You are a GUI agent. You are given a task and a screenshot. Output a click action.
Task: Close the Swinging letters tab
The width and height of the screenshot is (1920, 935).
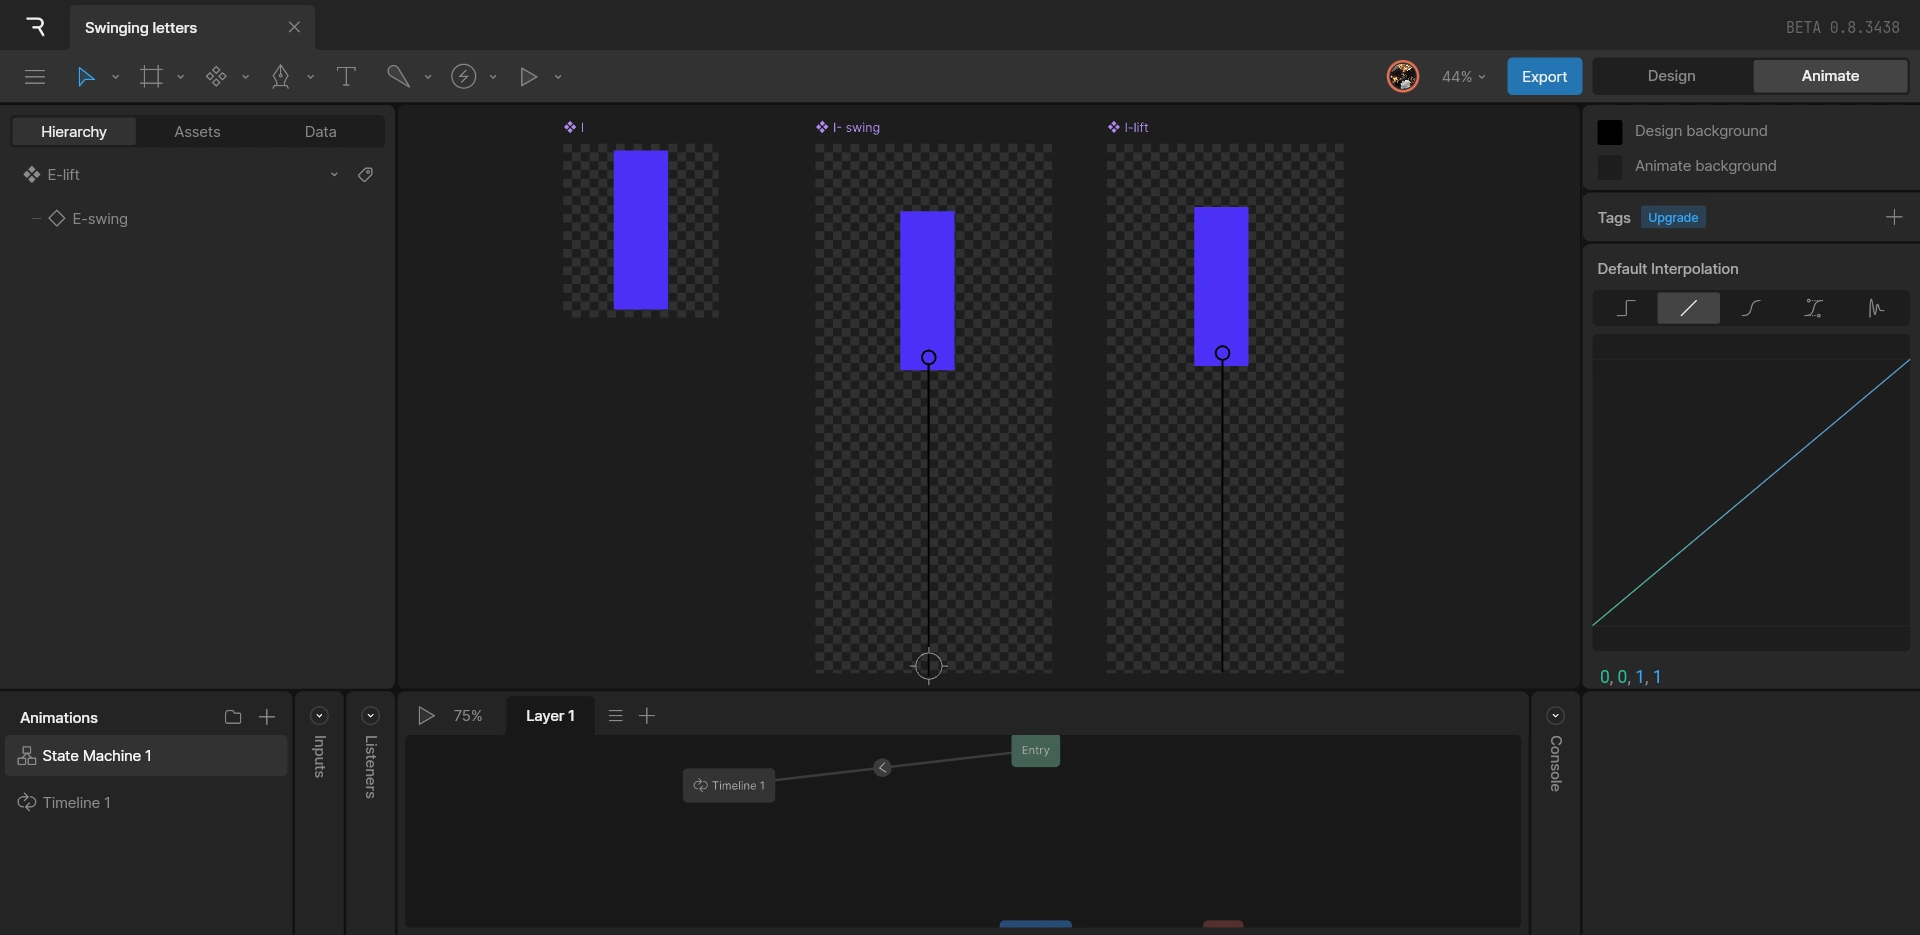pos(294,27)
